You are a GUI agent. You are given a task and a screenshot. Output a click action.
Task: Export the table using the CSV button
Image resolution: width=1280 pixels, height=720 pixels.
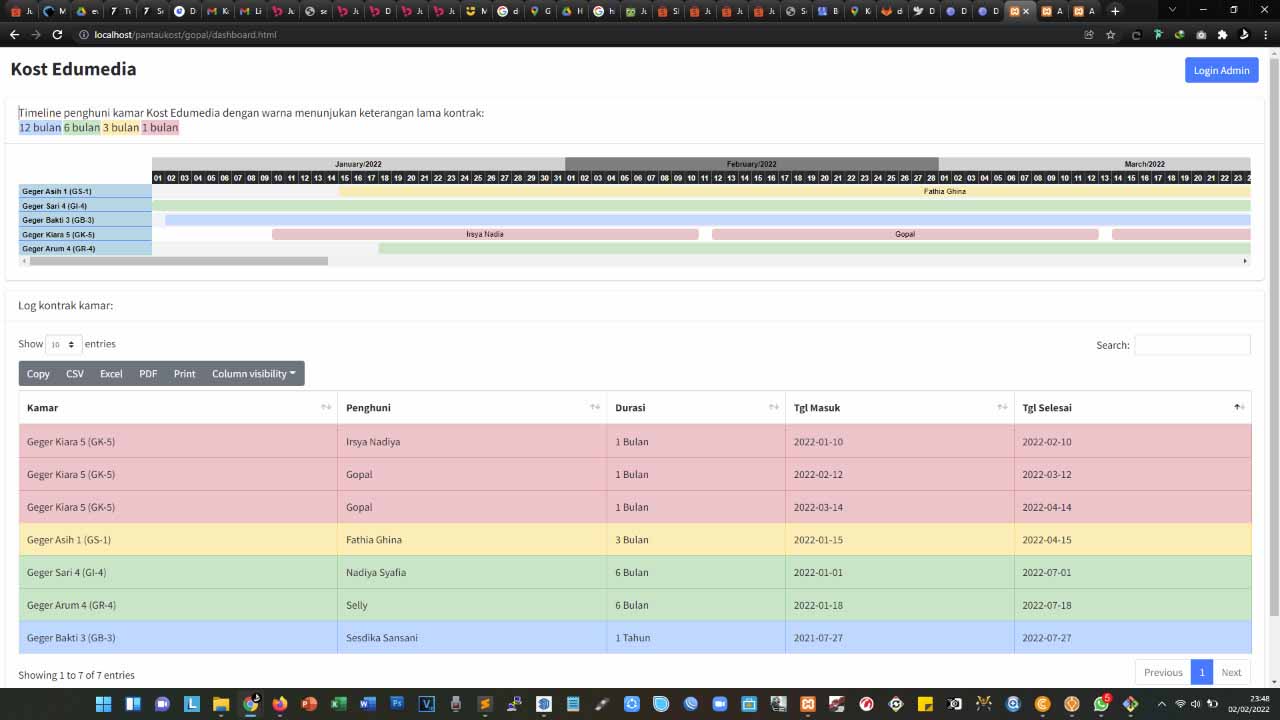click(x=75, y=373)
